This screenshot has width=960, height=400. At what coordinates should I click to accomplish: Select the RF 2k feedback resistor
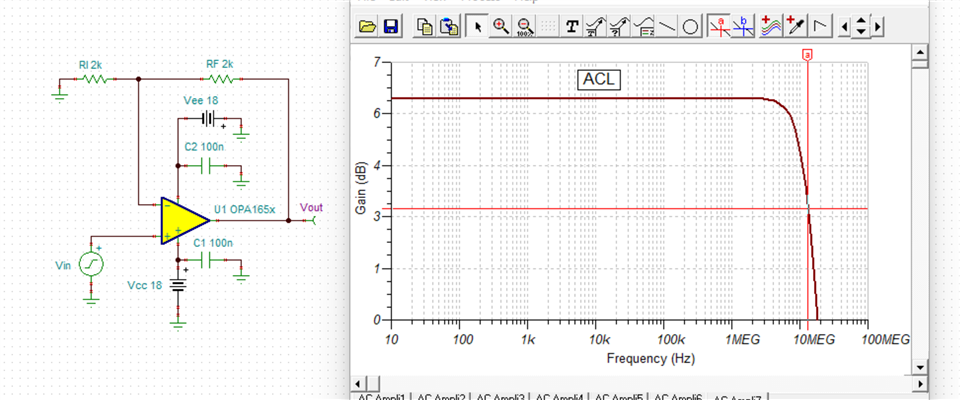(221, 78)
